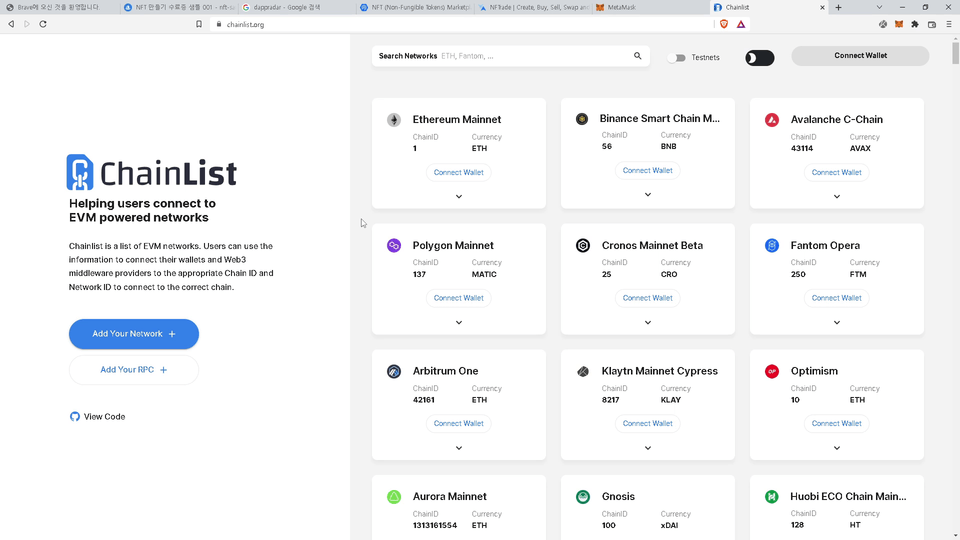This screenshot has height=540, width=960.
Task: Click the Avalanche C-Chain logo icon
Action: [x=772, y=119]
